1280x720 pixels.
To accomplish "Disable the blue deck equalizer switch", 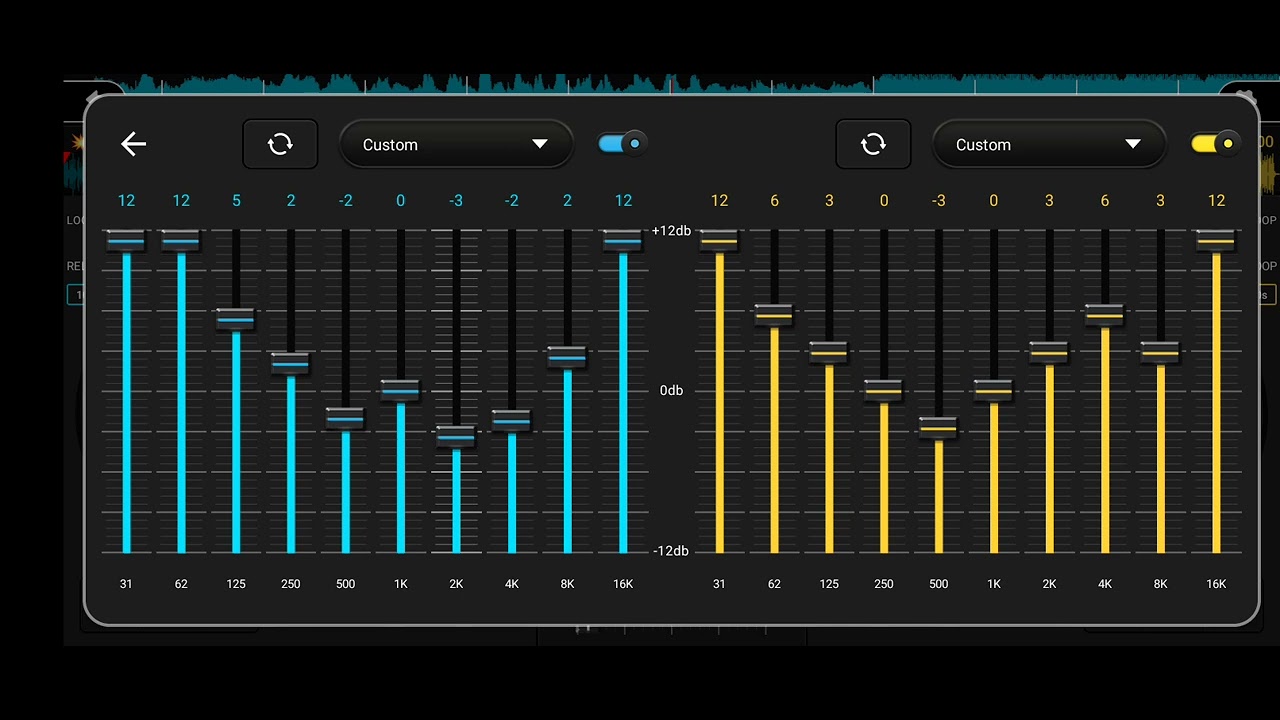I will tap(622, 144).
